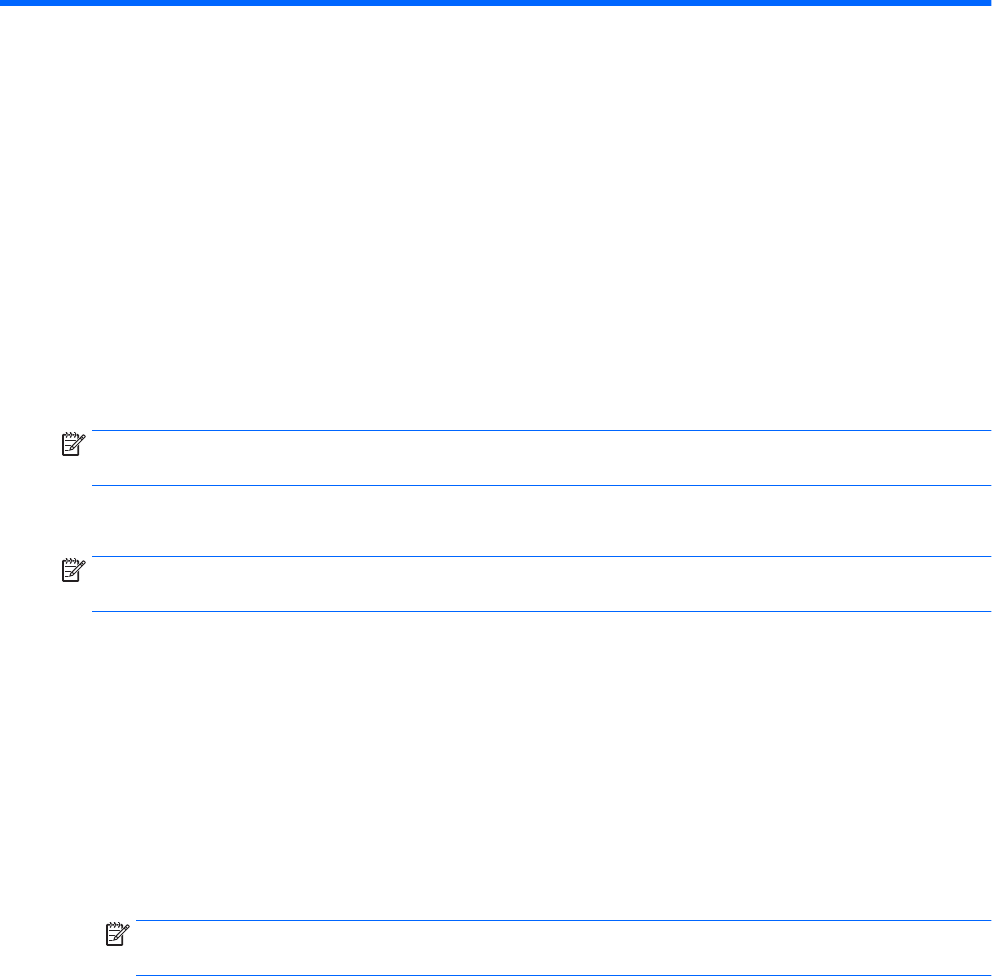Click inside the second note's empty body
This screenshot has height=976, width=992.
tap(540, 585)
